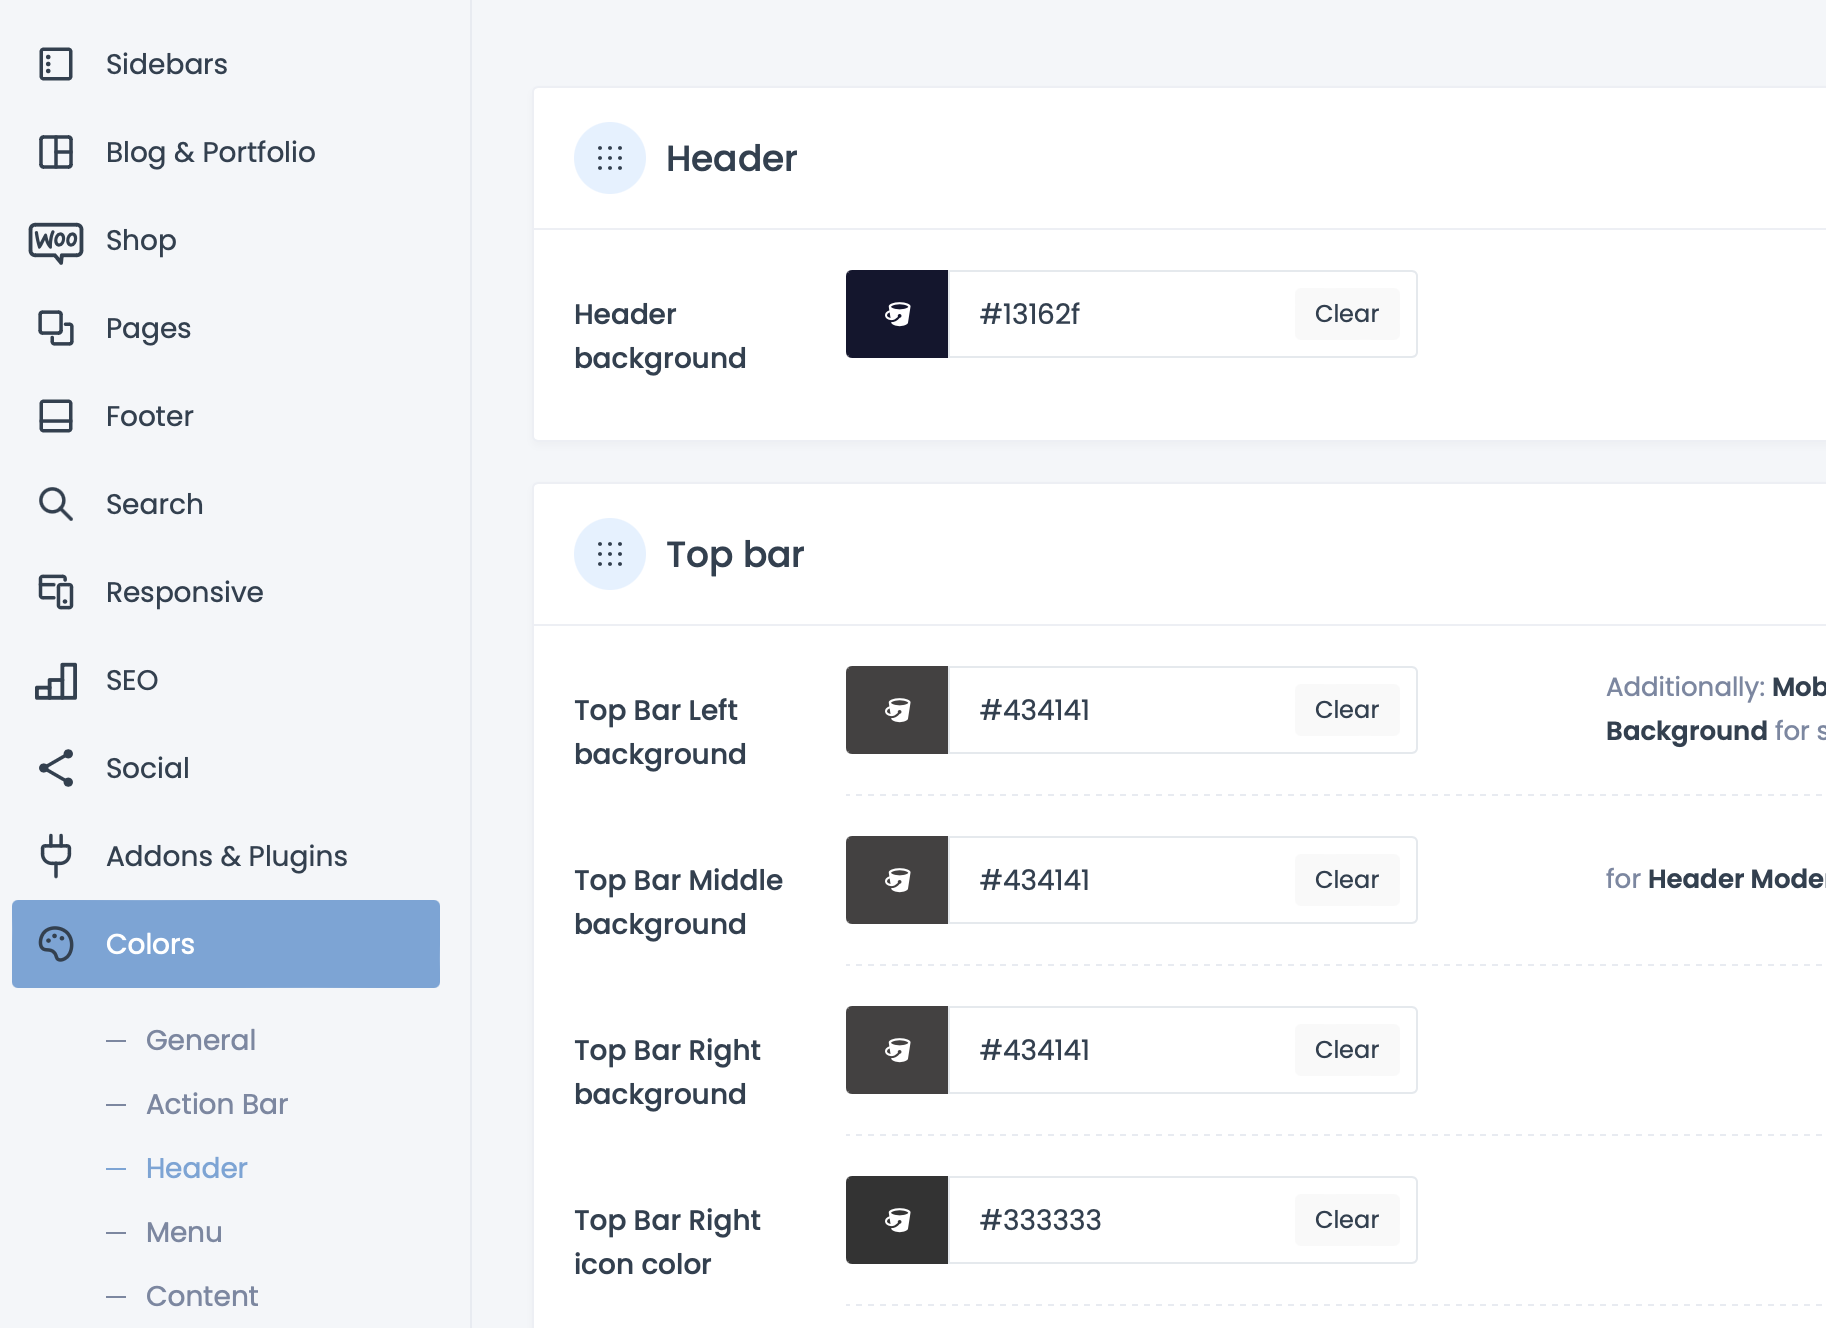Open the Action Bar colors subsection

(217, 1104)
